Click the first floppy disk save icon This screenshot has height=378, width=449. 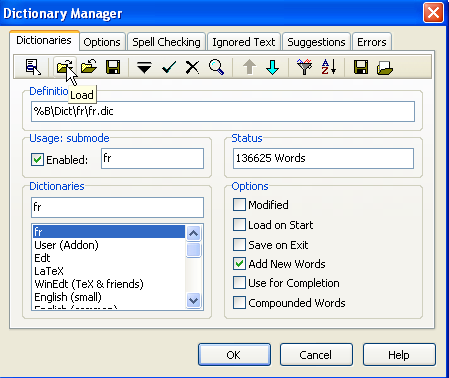(113, 67)
